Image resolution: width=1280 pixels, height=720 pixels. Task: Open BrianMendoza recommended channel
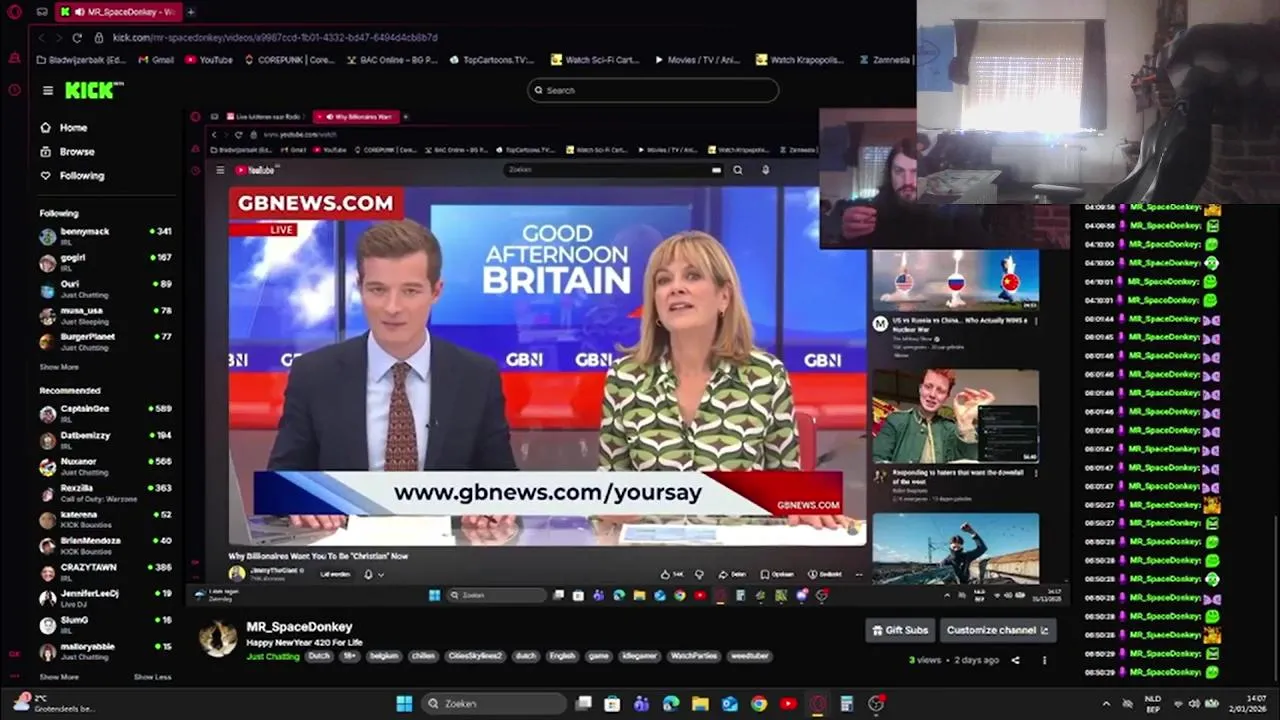pos(105,545)
